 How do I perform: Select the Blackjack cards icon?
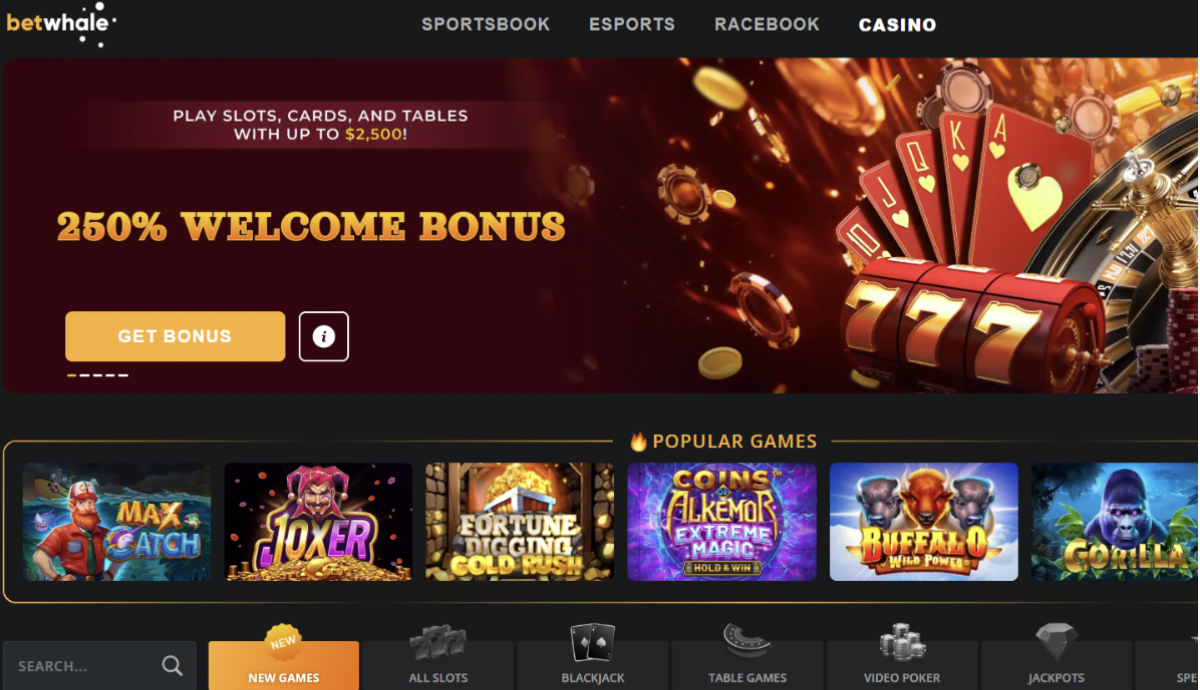(x=592, y=643)
